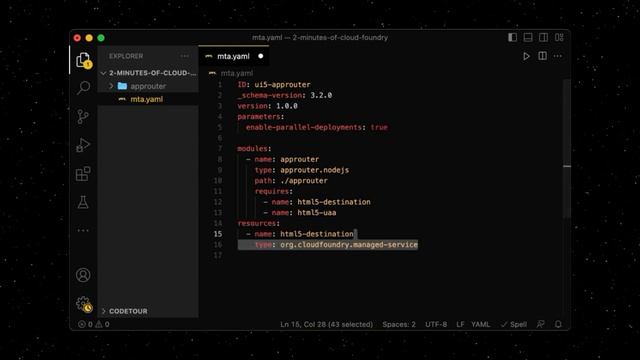This screenshot has height=360, width=640.
Task: Open the Search view
Action: click(83, 88)
